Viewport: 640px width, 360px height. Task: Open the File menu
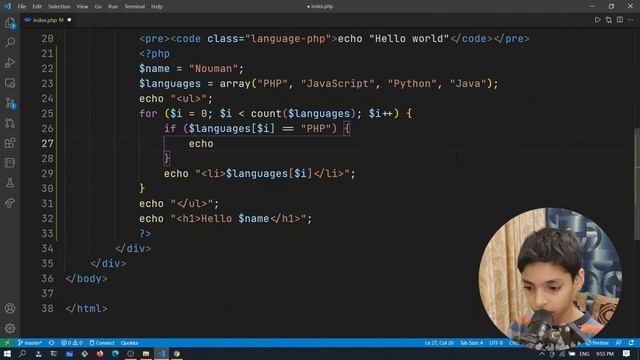[22, 6]
